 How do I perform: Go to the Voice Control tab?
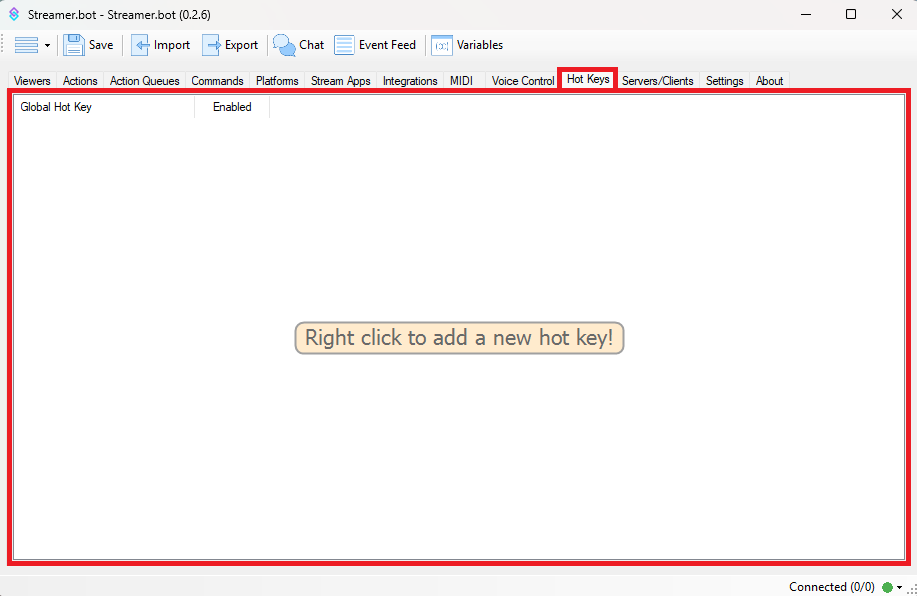click(x=522, y=81)
